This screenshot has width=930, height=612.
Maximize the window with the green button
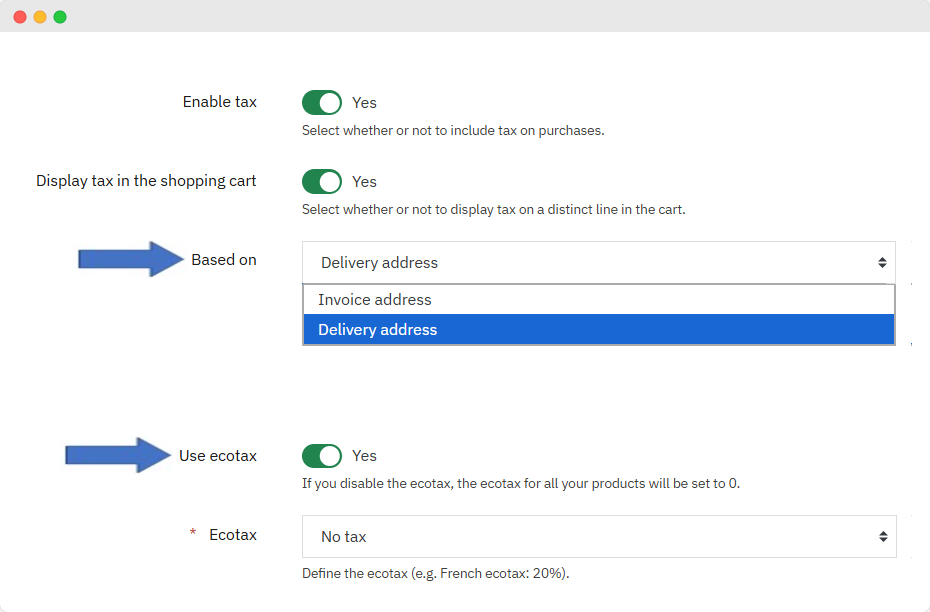[x=60, y=17]
